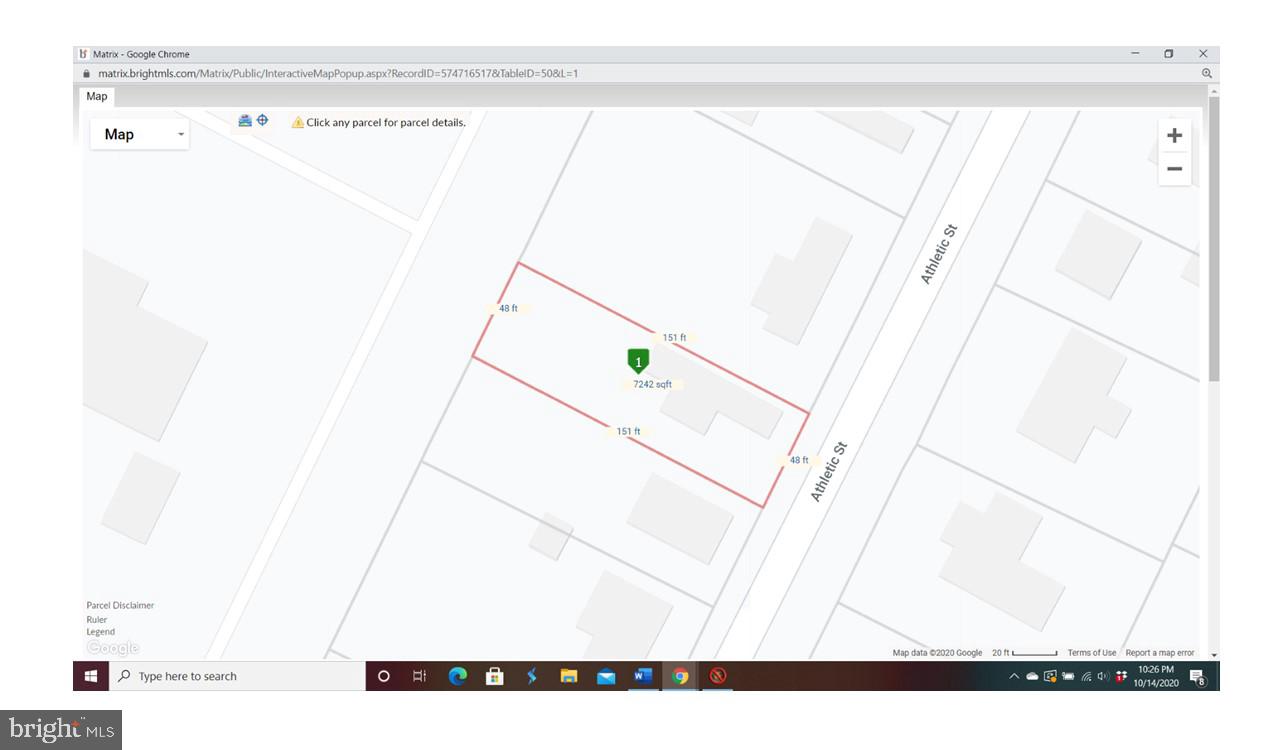The width and height of the screenshot is (1275, 750).
Task: Open the Microsoft Store taskbar icon
Action: pos(495,676)
